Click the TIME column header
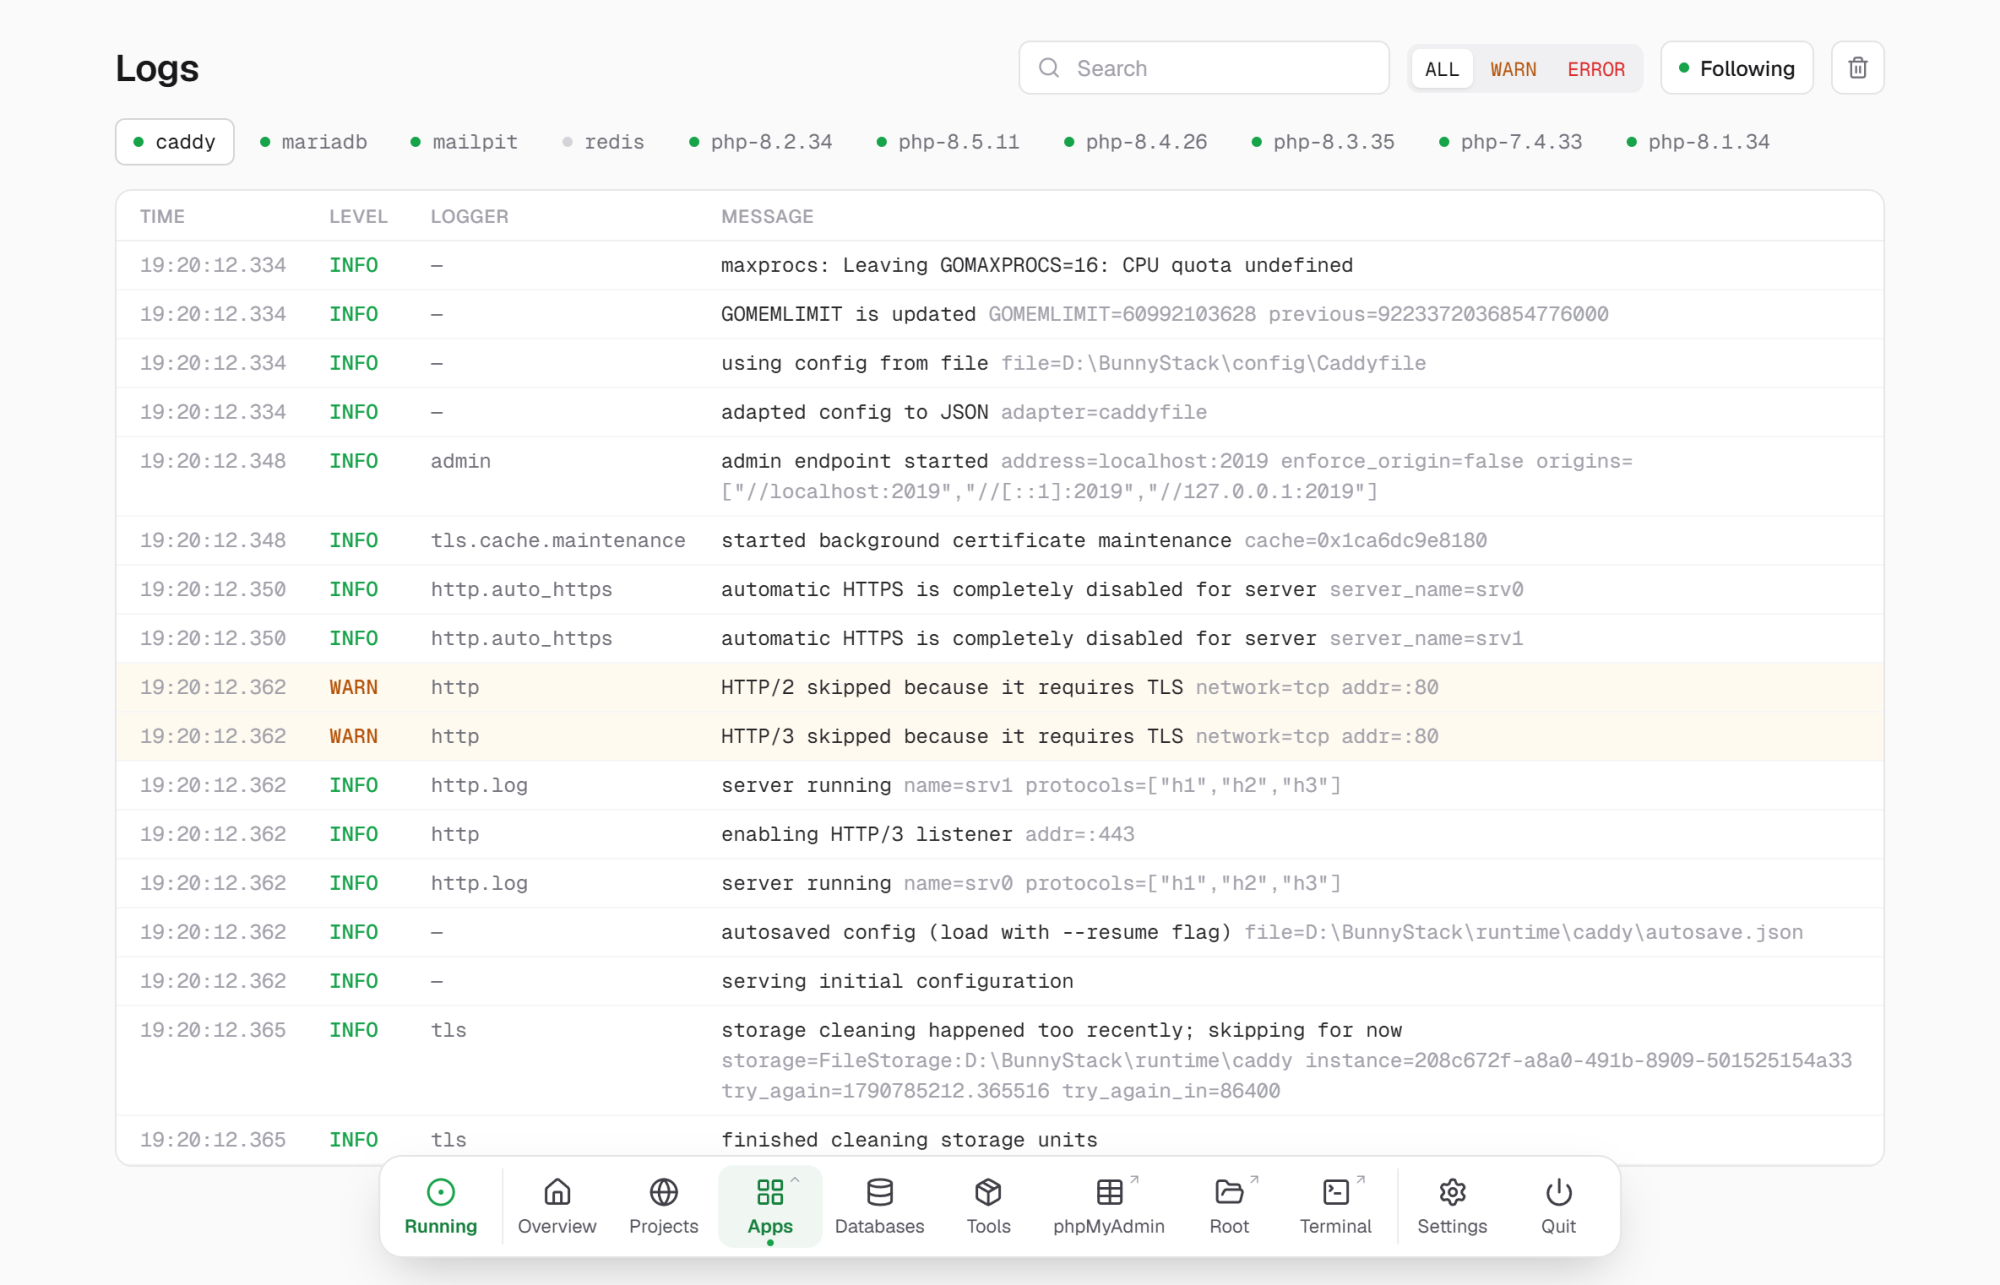The image size is (2000, 1285). pyautogui.click(x=162, y=216)
